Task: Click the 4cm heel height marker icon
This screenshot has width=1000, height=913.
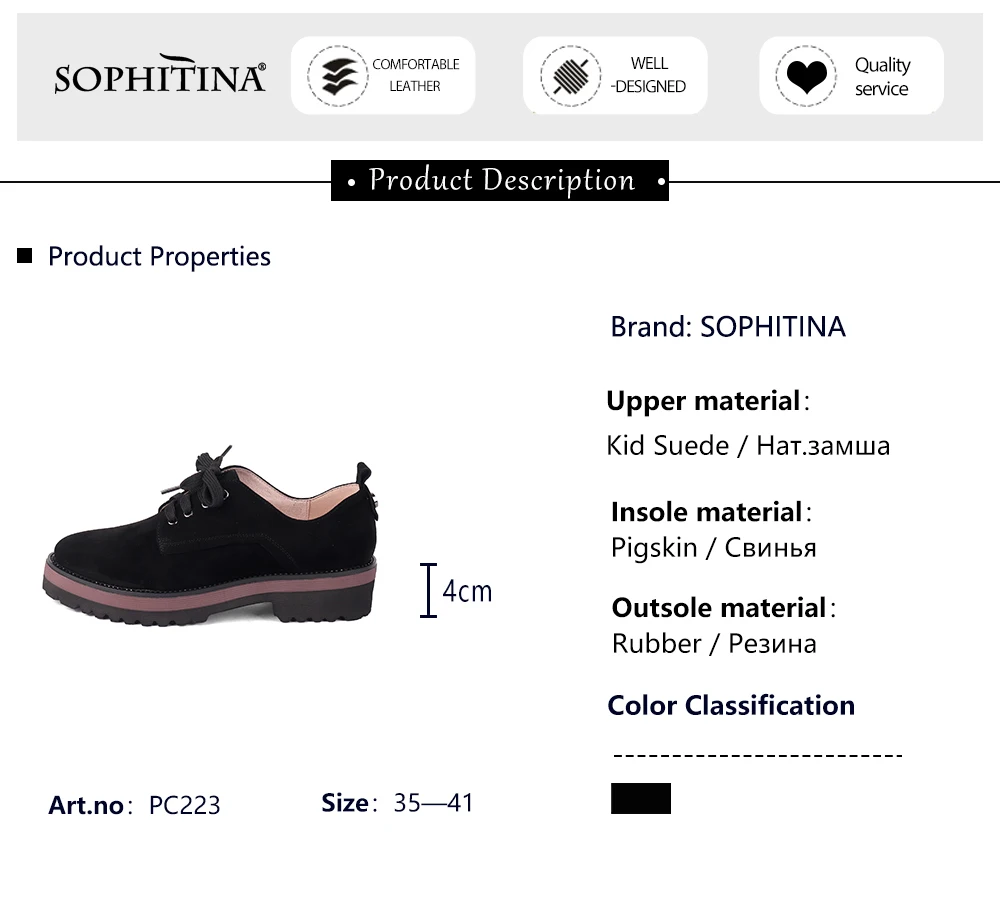Action: (x=428, y=590)
